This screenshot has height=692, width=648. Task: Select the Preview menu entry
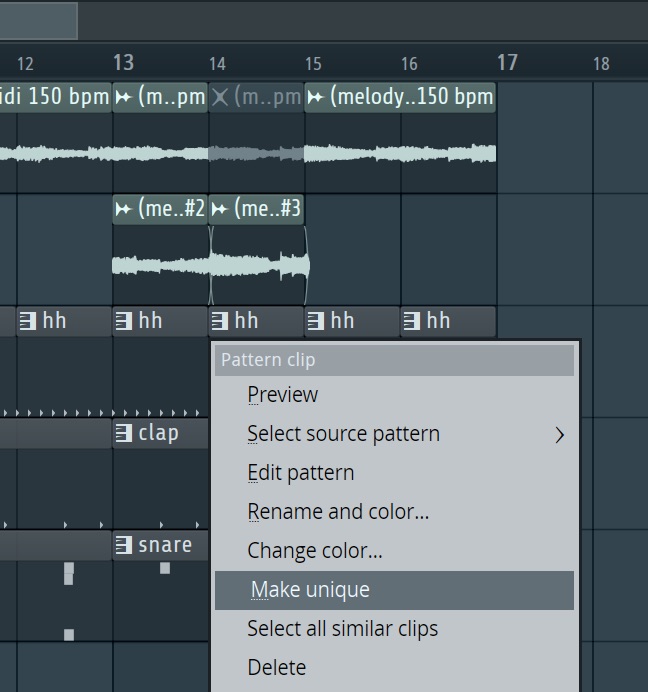[x=394, y=395]
